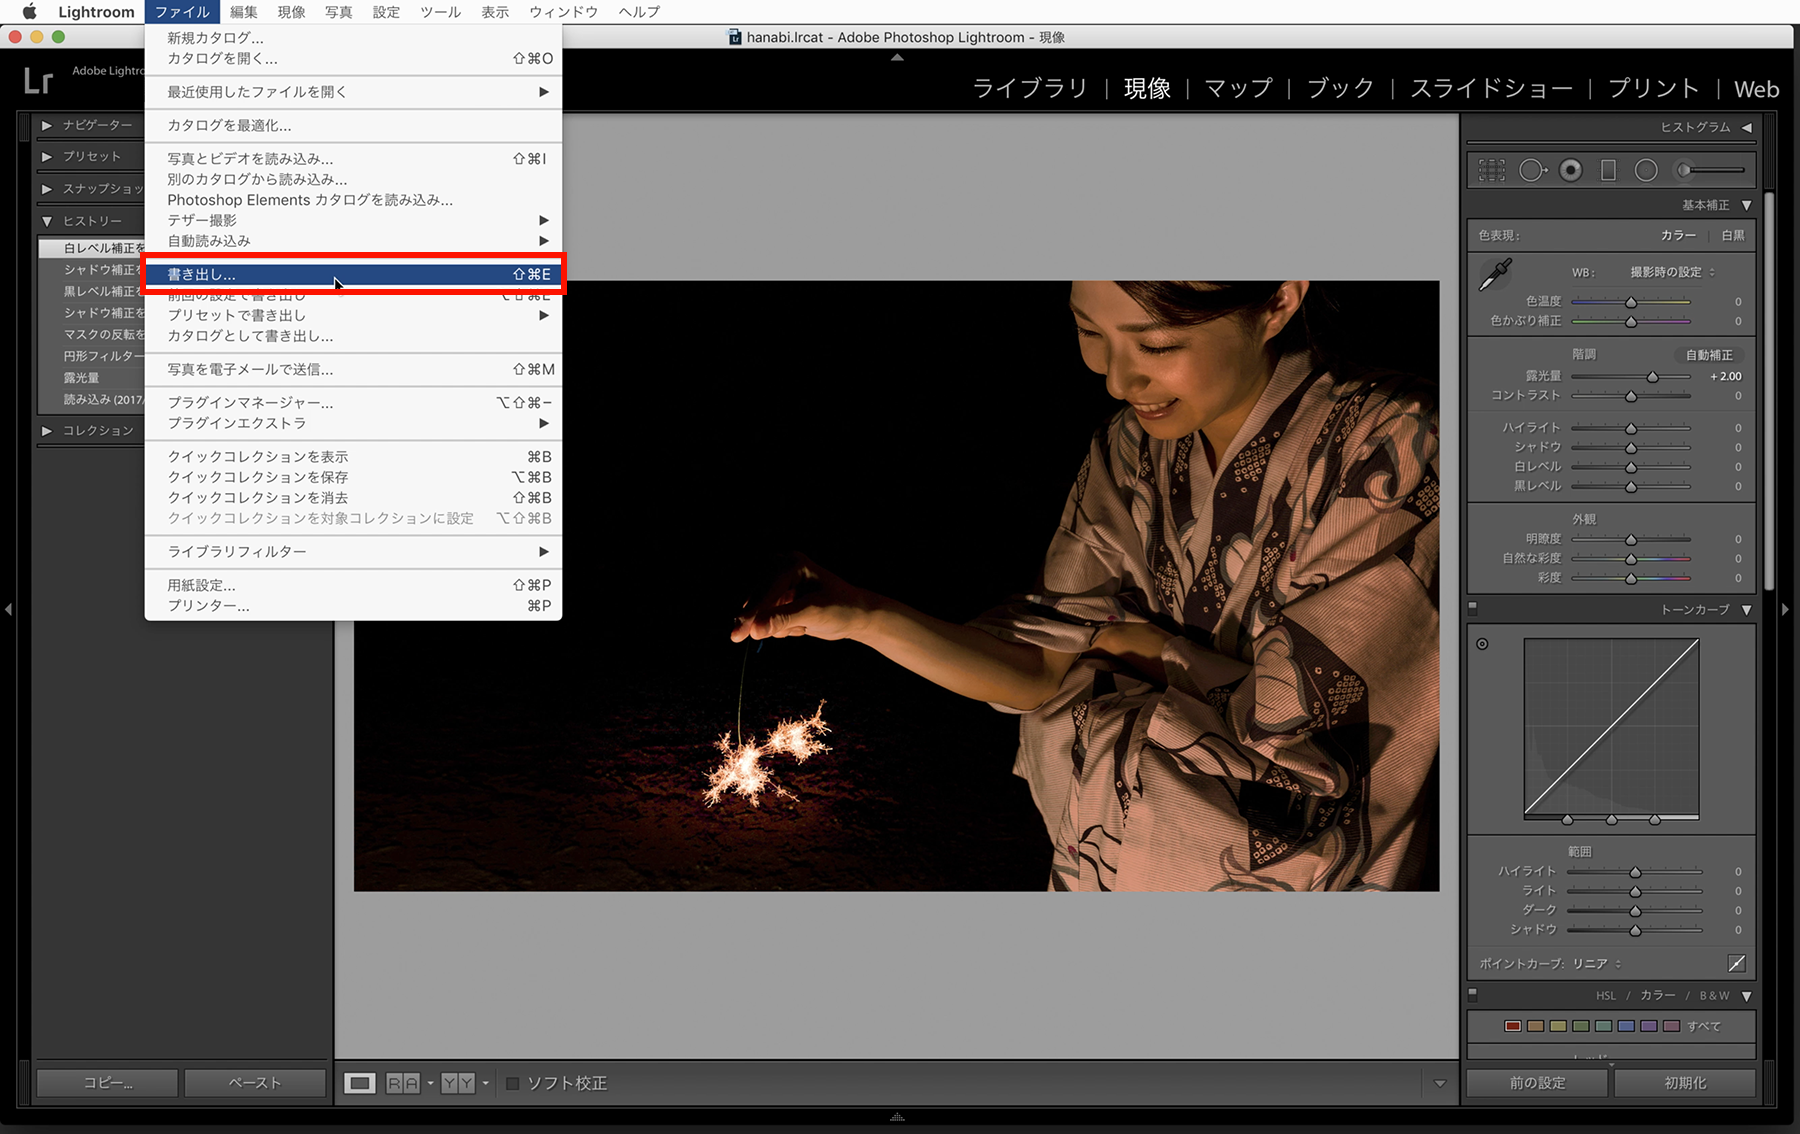Click the コピー... button
The width and height of the screenshot is (1800, 1134).
click(108, 1083)
